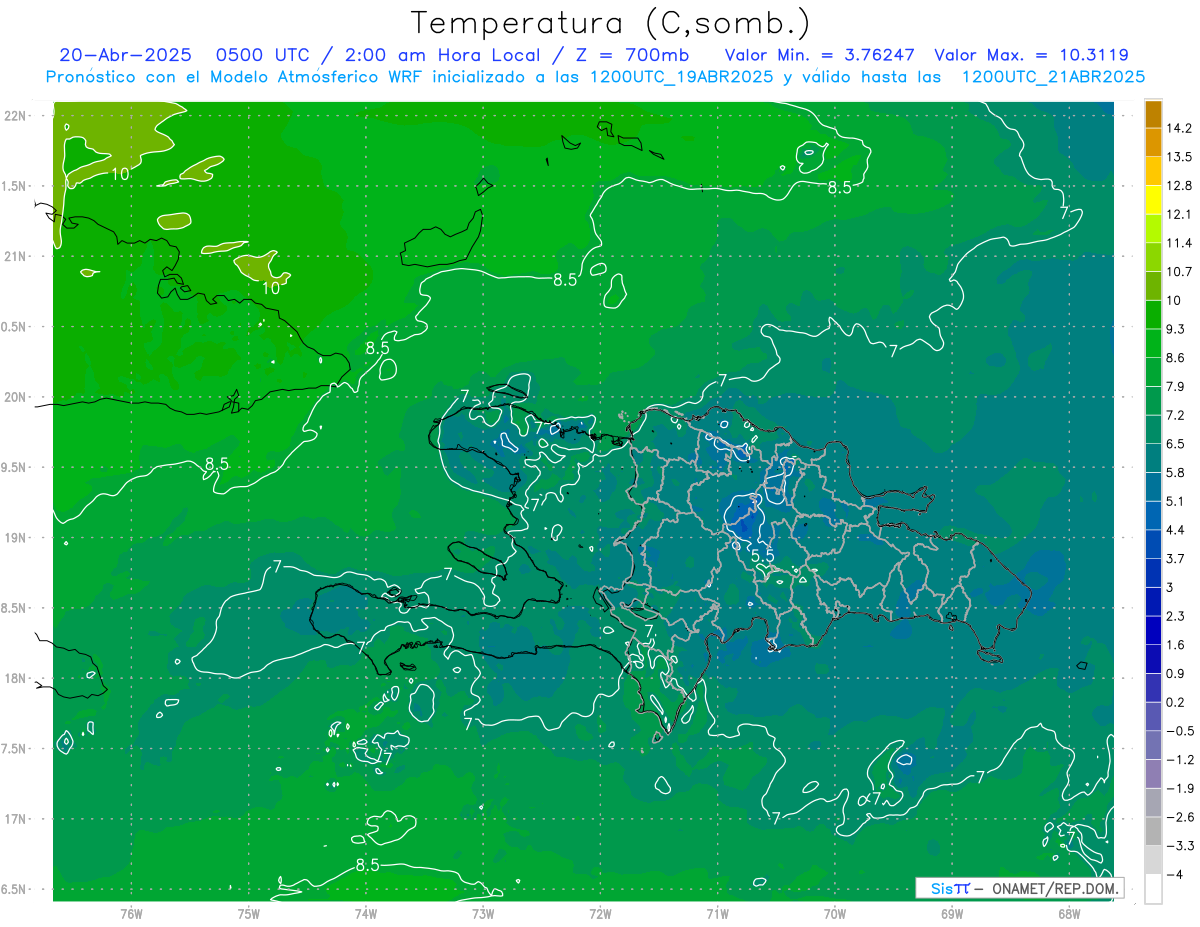The height and width of the screenshot is (927, 1200).
Task: Click color bar value '10.7'
Action: click(1178, 272)
